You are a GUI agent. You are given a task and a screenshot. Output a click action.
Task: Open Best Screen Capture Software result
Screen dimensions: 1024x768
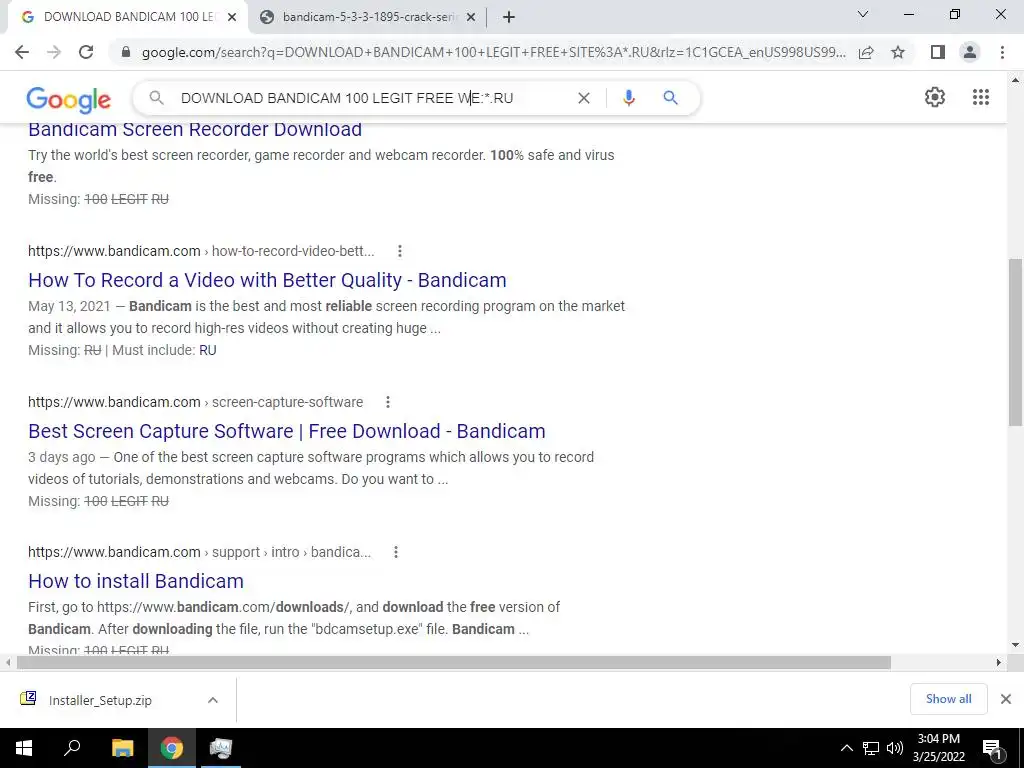coord(287,431)
